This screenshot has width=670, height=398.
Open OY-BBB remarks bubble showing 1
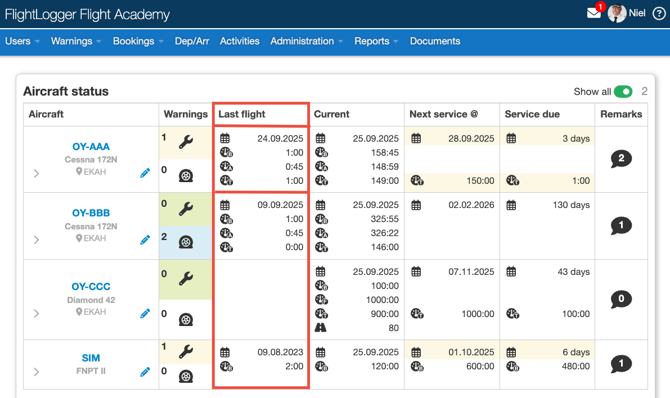pyautogui.click(x=621, y=225)
